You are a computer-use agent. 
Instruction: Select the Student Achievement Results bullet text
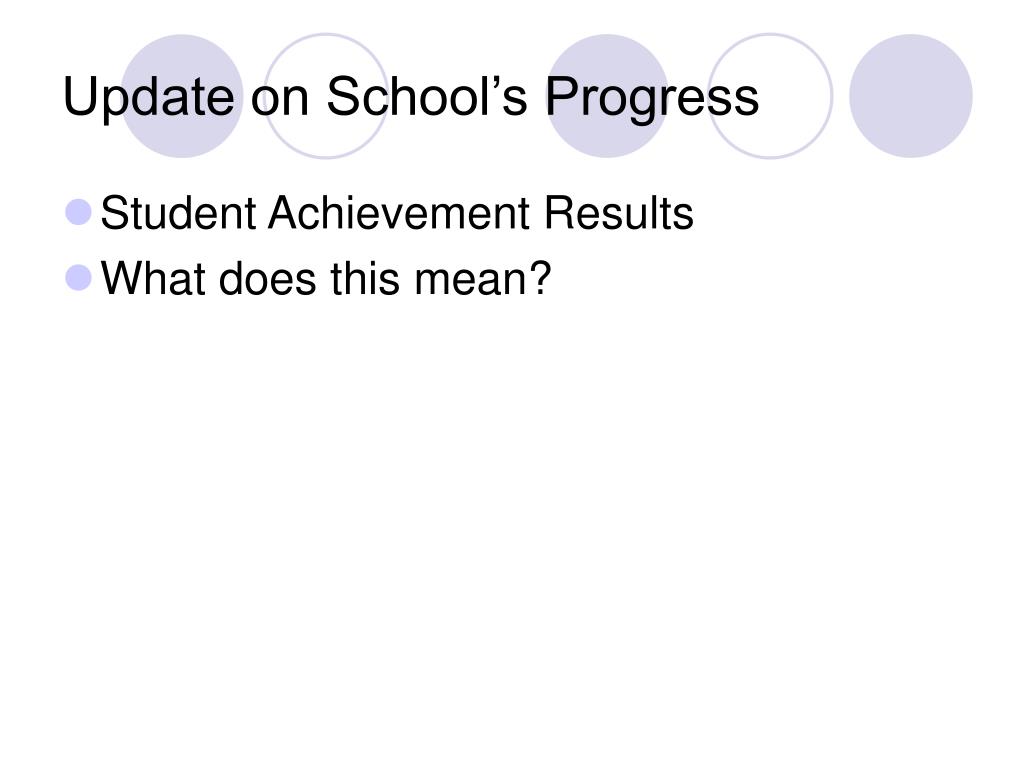click(397, 213)
